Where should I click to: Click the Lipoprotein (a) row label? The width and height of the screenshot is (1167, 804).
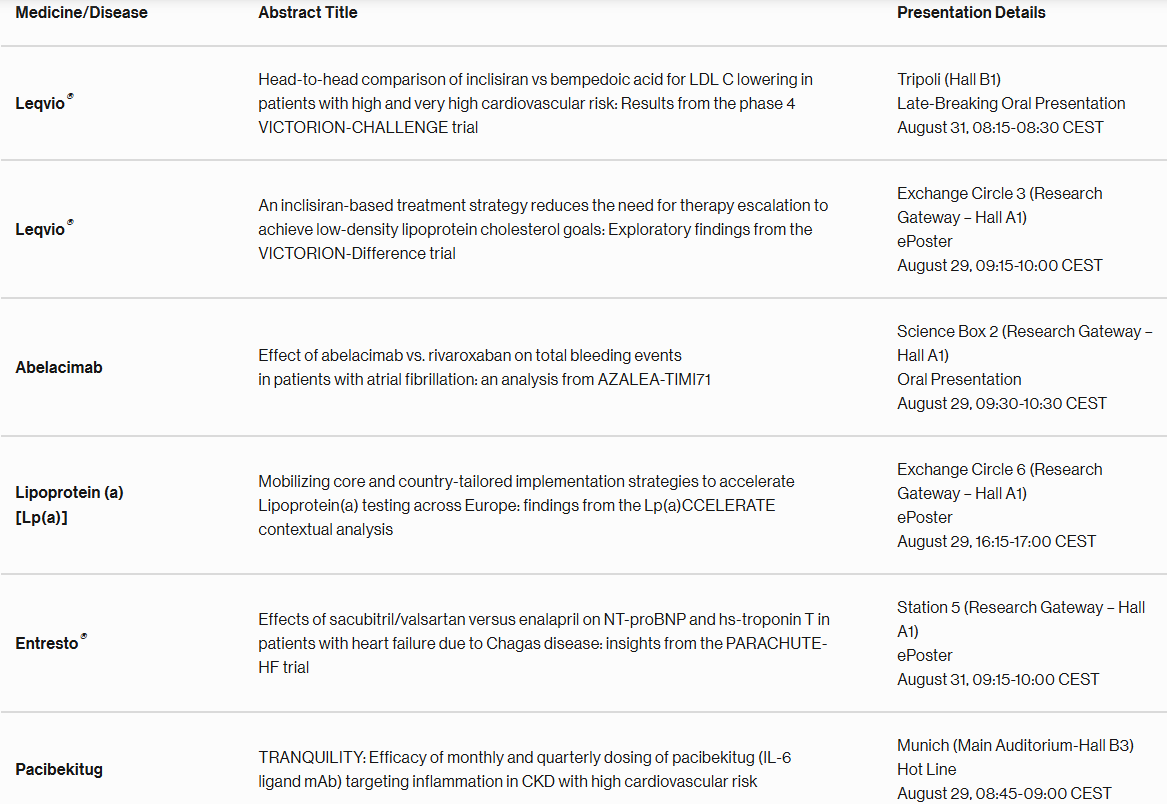point(69,505)
